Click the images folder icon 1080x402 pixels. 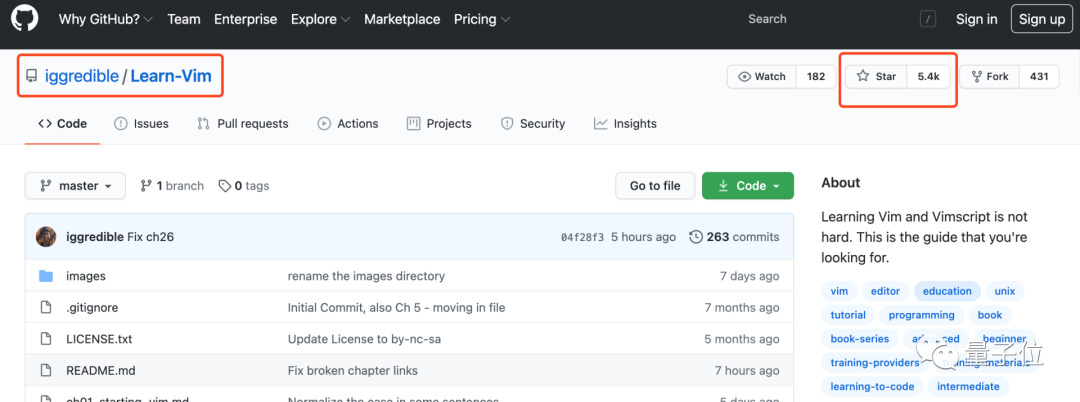[x=45, y=276]
